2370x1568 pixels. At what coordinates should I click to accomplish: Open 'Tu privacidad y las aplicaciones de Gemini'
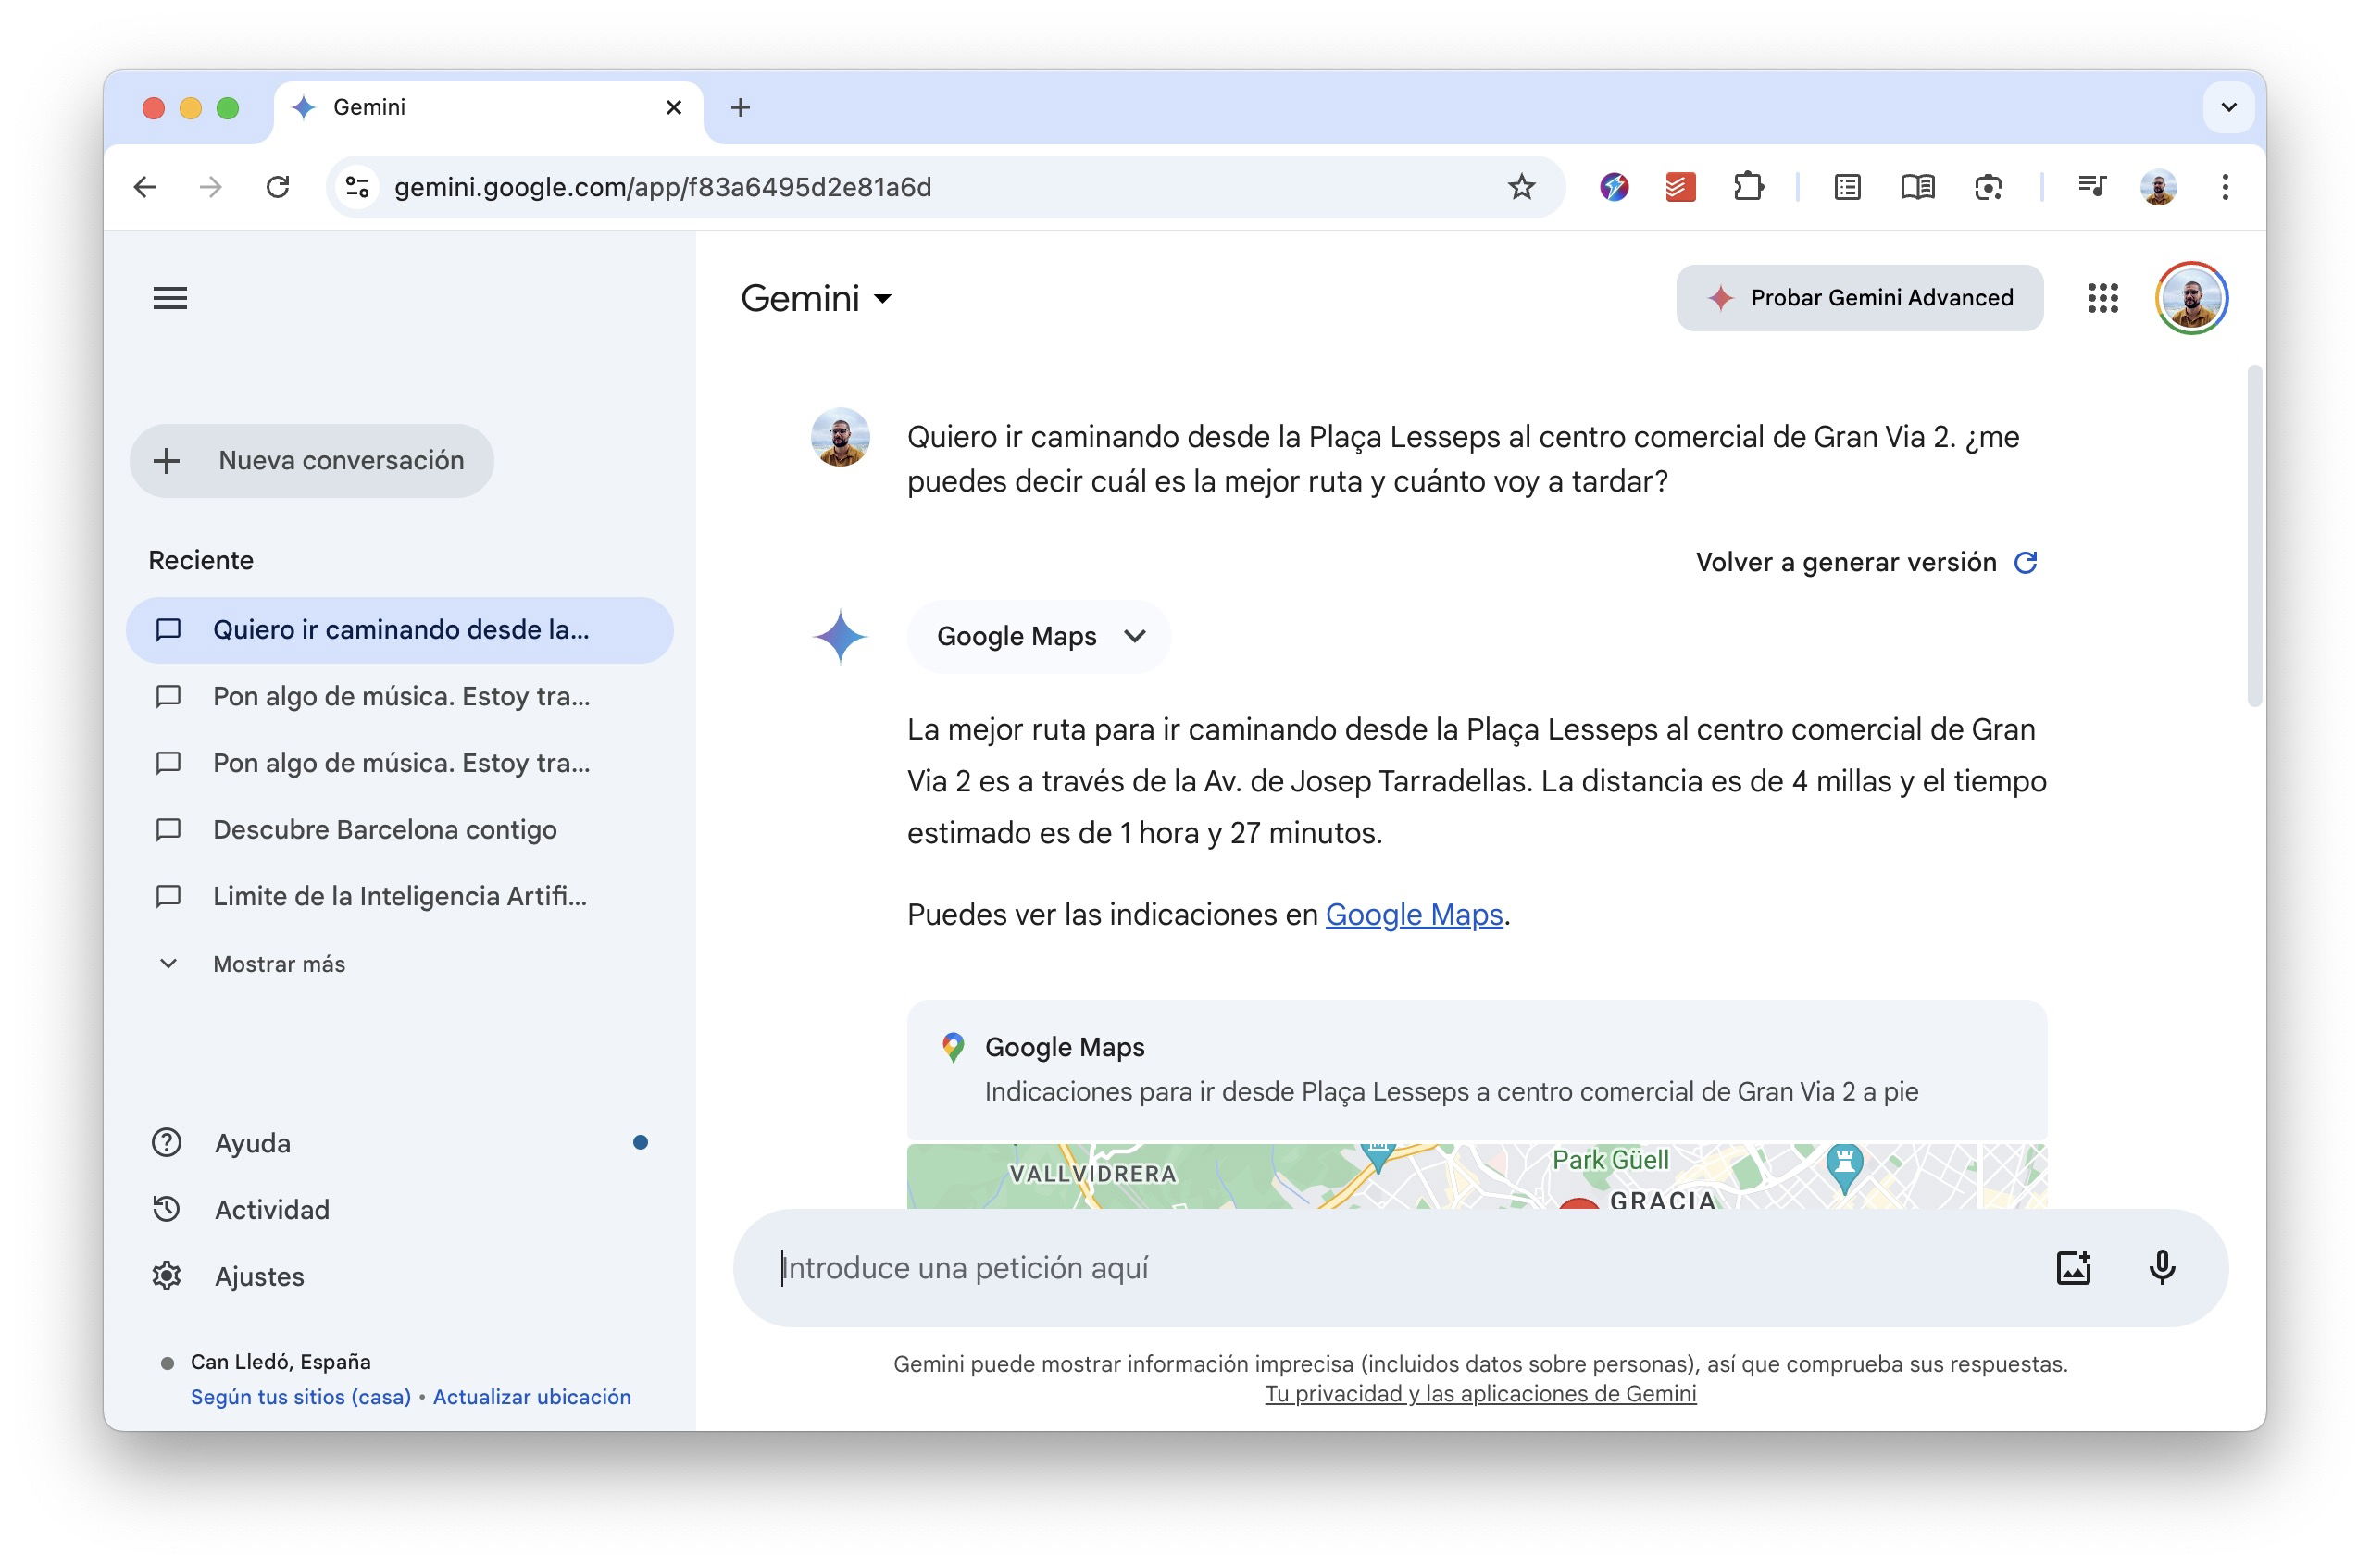[1480, 1394]
